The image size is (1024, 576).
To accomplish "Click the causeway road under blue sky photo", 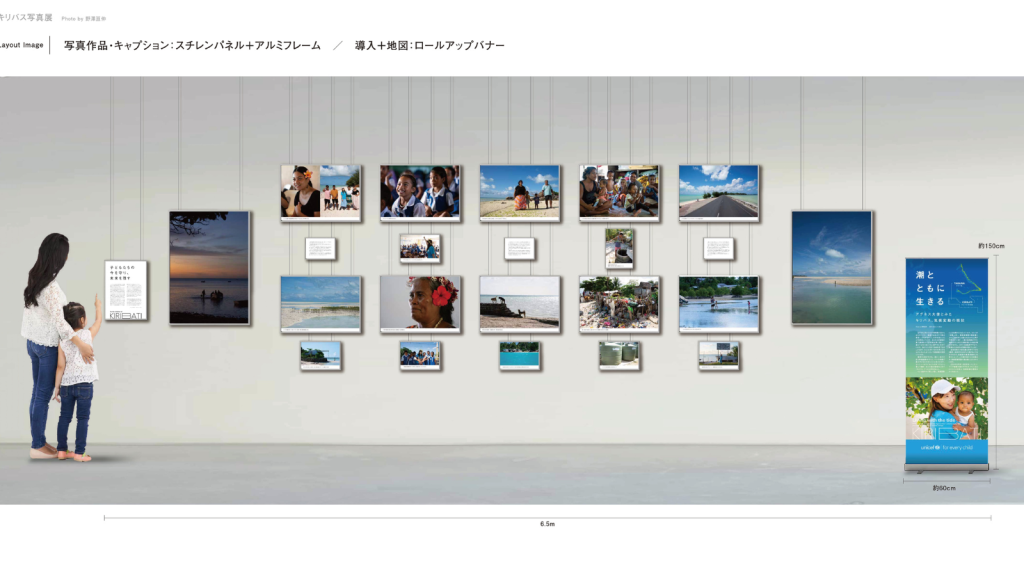I will pyautogui.click(x=718, y=191).
